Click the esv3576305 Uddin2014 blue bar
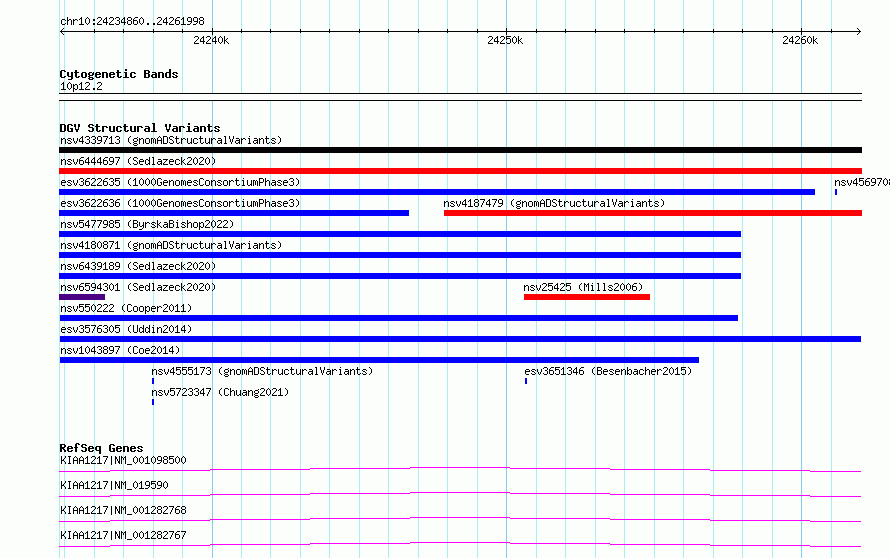 [460, 339]
